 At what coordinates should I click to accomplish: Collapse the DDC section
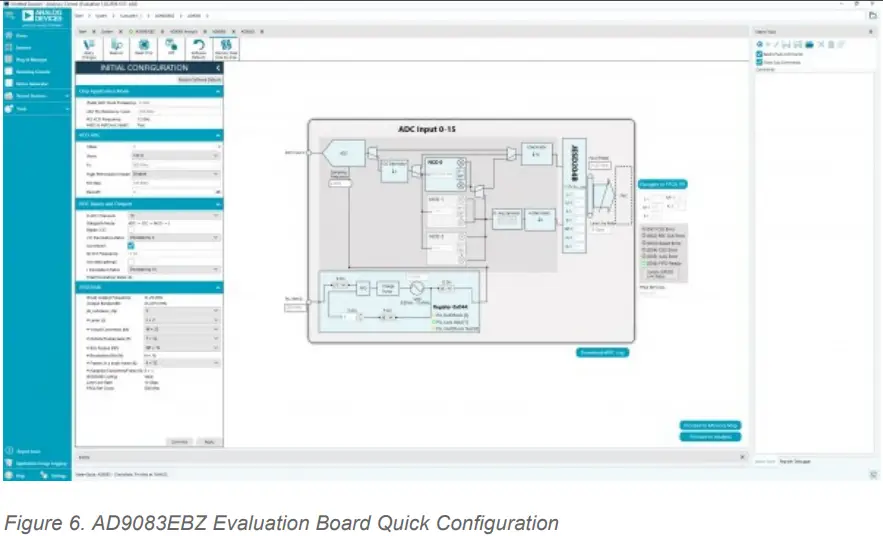[217, 204]
